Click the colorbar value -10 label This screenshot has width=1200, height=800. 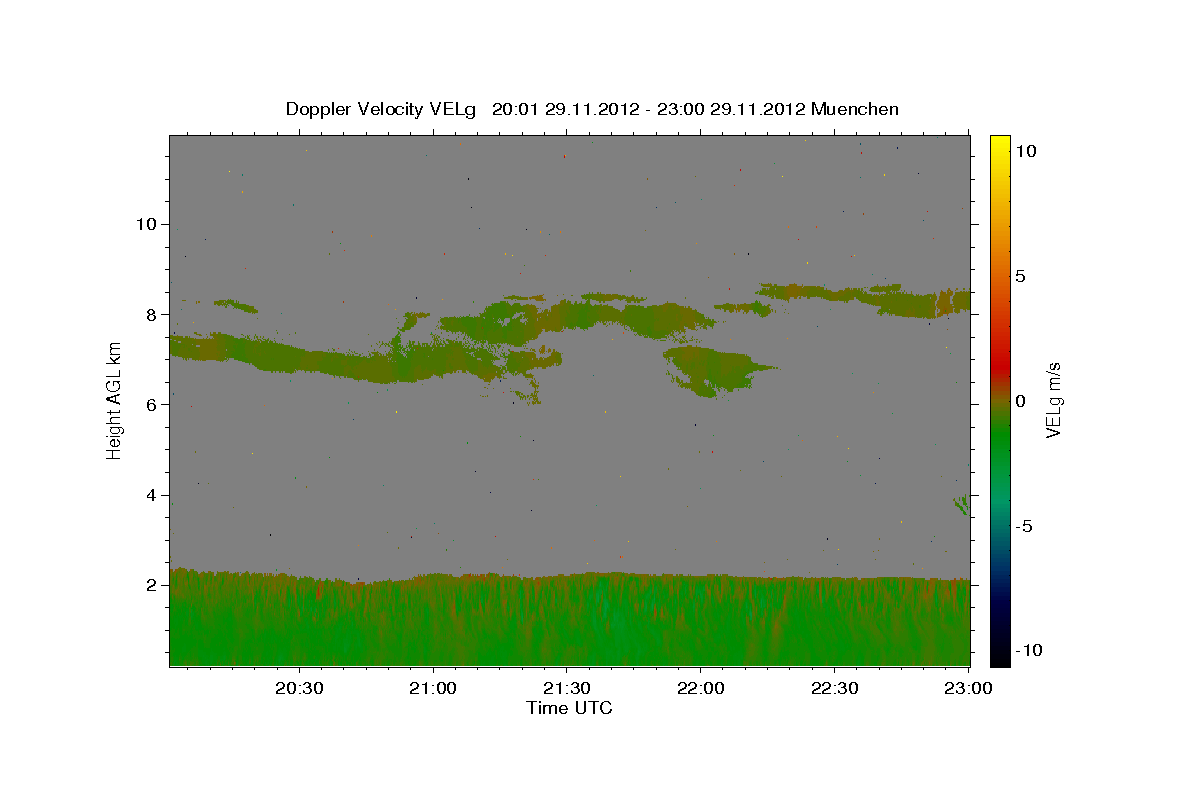[x=1027, y=650]
